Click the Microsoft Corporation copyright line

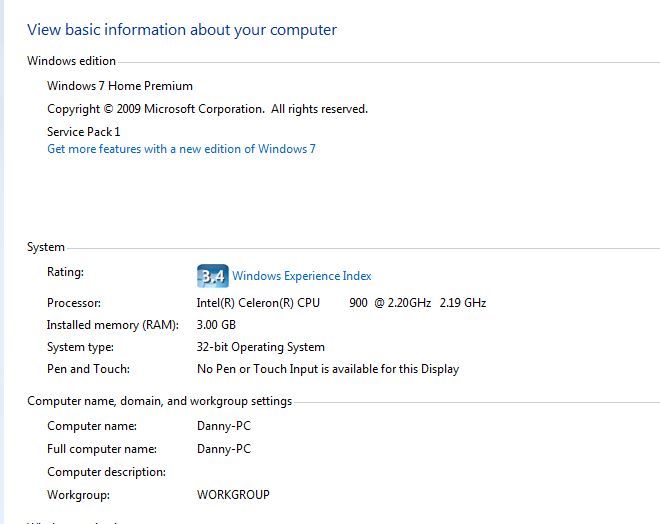coord(207,109)
